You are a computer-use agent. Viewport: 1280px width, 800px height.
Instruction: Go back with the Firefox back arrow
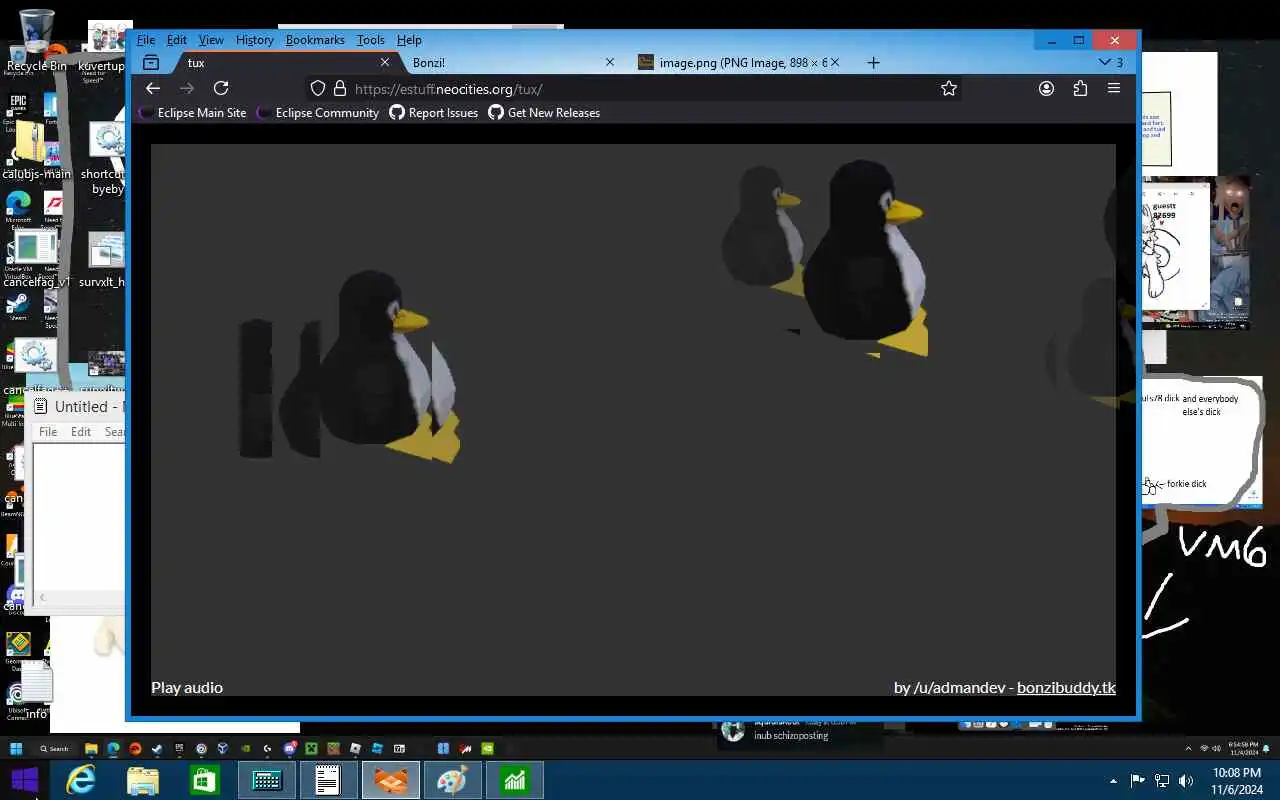pyautogui.click(x=153, y=88)
